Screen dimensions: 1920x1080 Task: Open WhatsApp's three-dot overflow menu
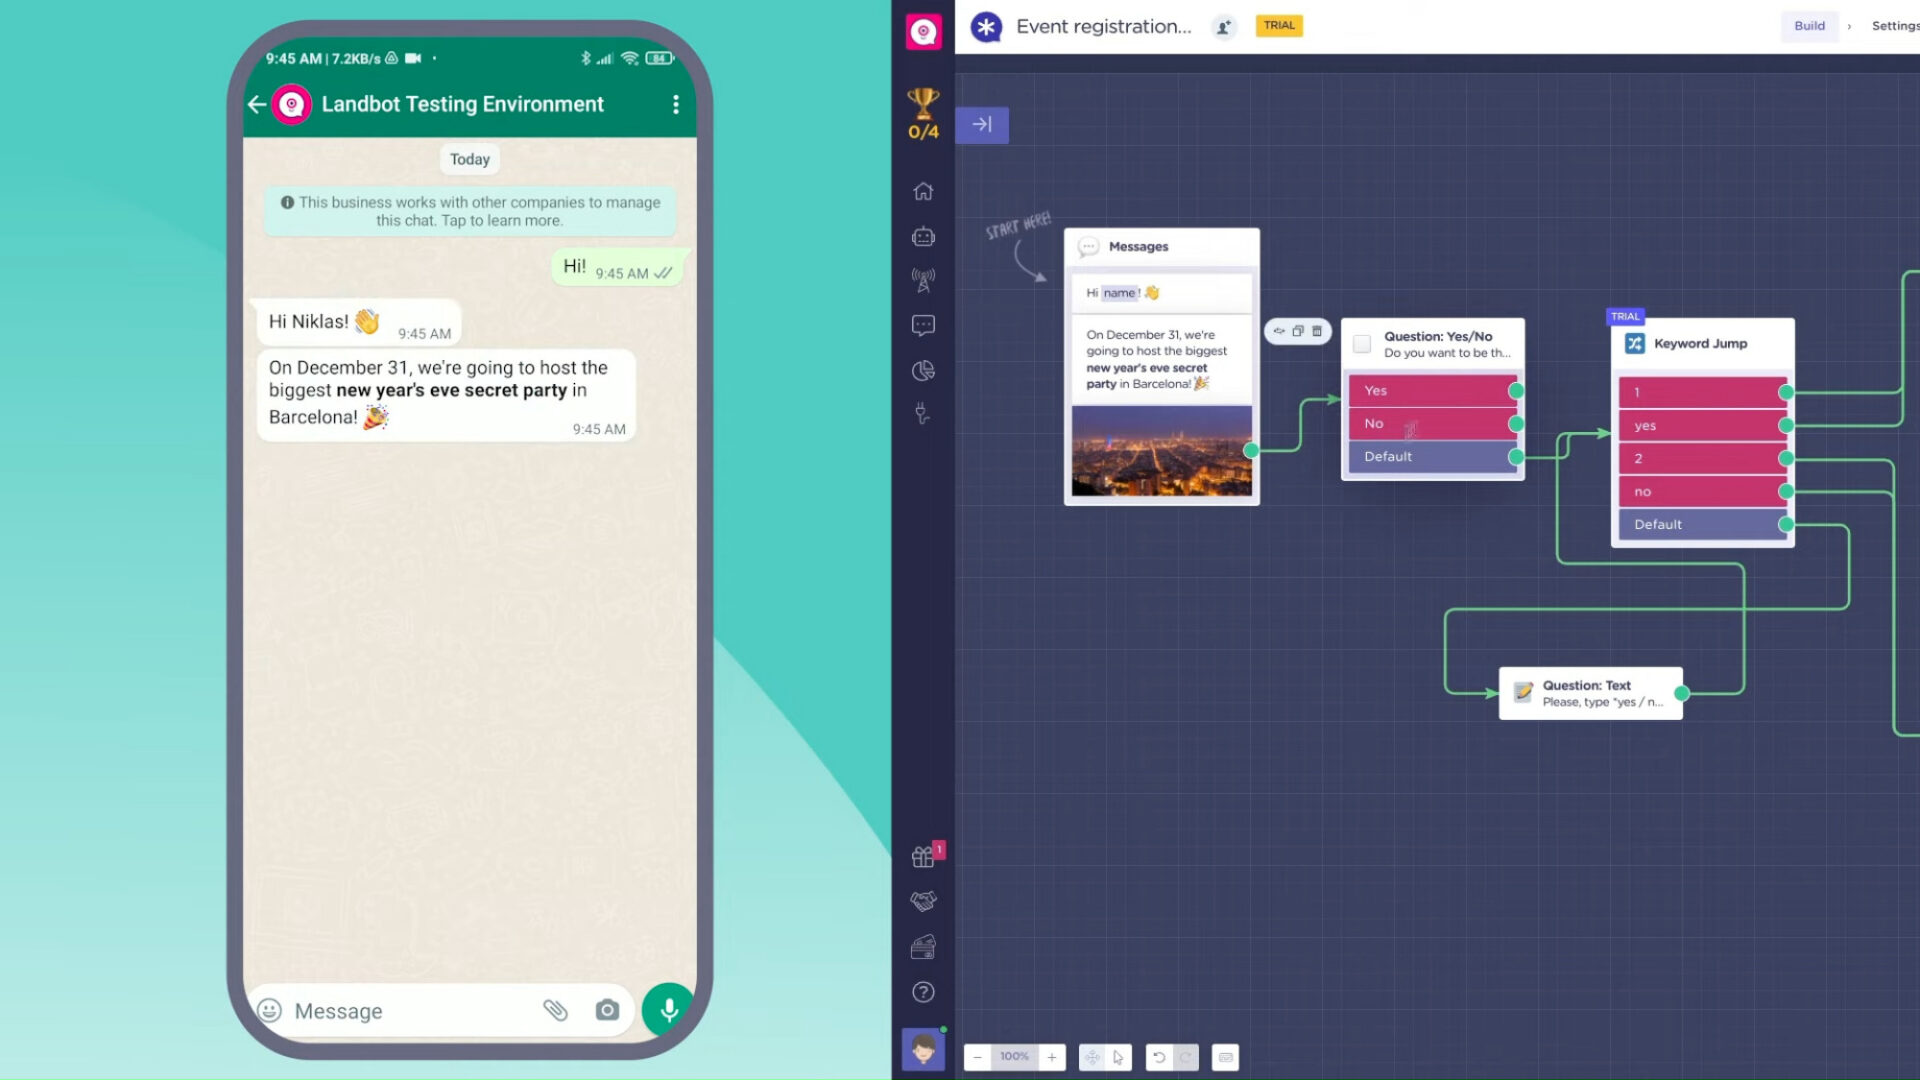click(676, 104)
